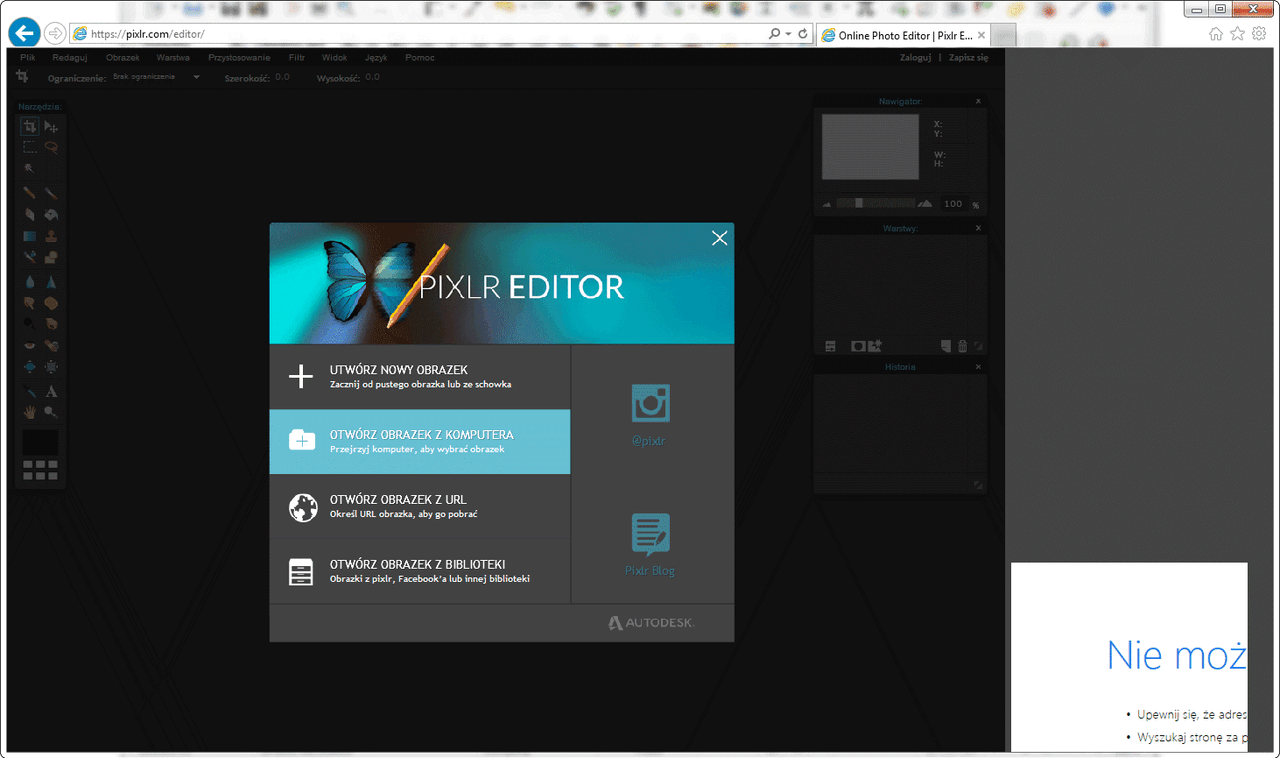This screenshot has width=1280, height=758.
Task: Open Pixlr Blog icon link
Action: click(650, 535)
